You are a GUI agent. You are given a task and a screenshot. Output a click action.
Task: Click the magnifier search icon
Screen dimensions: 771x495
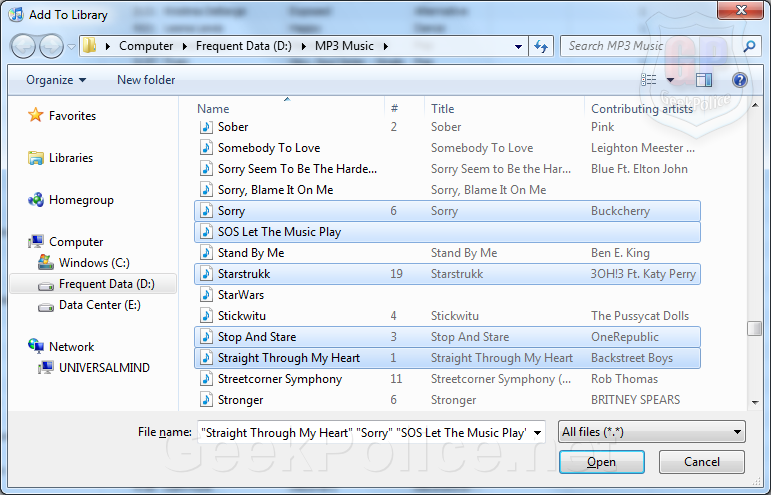pyautogui.click(x=749, y=46)
